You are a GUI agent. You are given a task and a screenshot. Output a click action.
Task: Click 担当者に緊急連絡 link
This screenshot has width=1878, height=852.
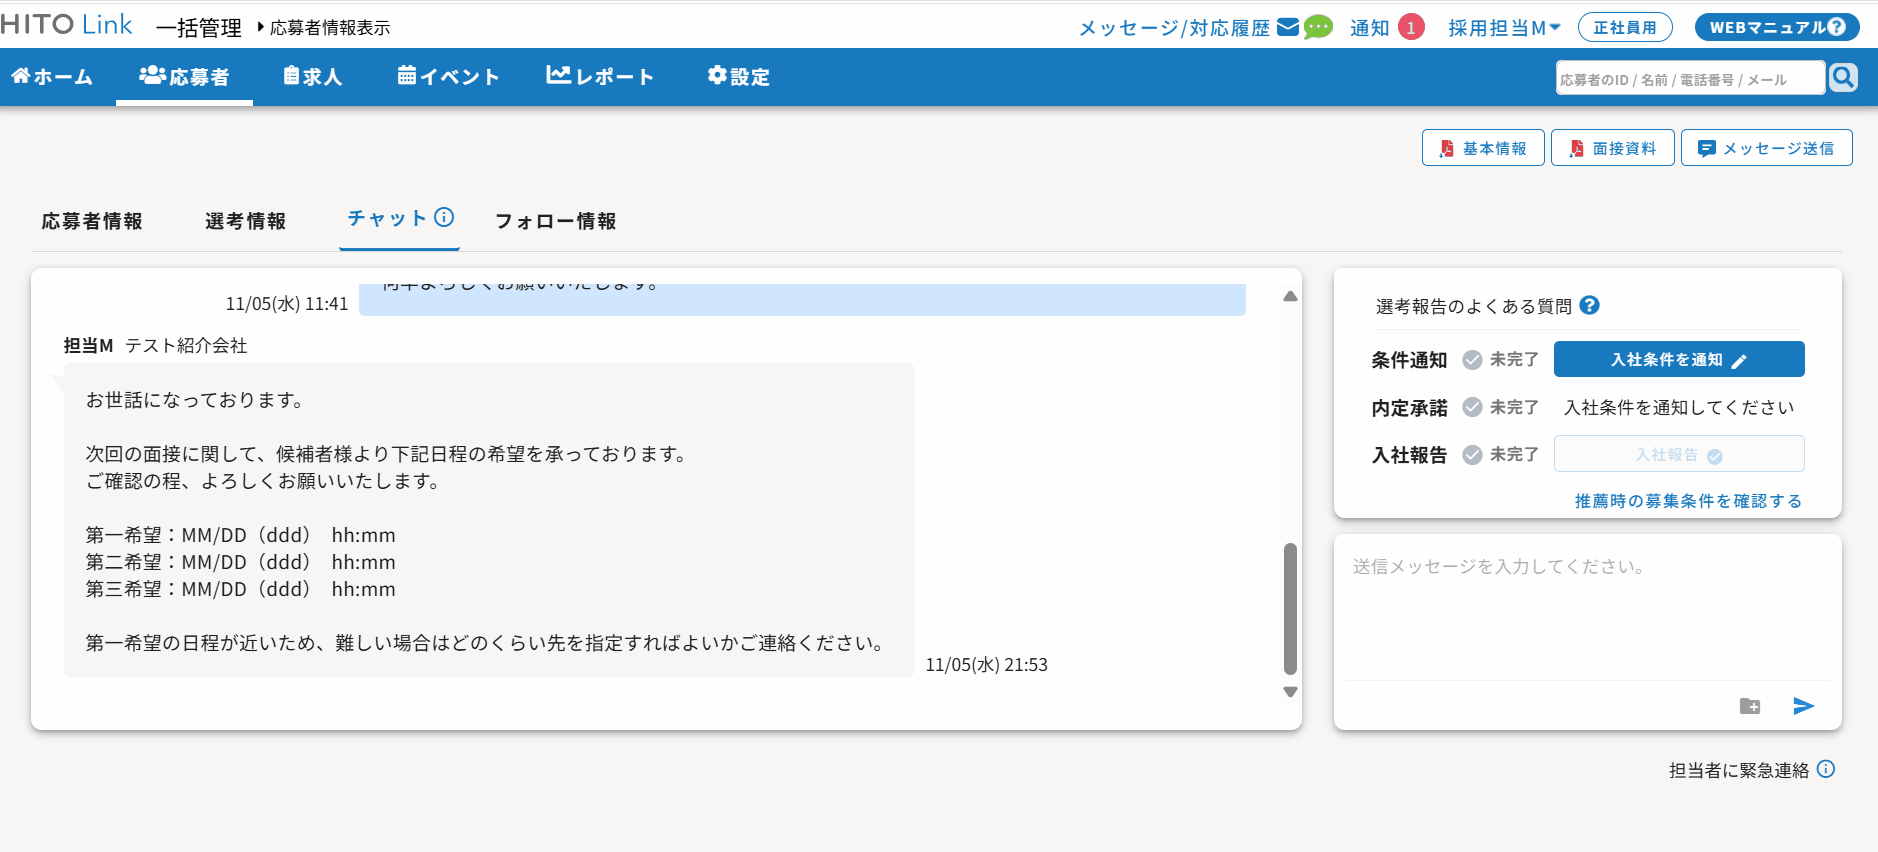point(1739,770)
